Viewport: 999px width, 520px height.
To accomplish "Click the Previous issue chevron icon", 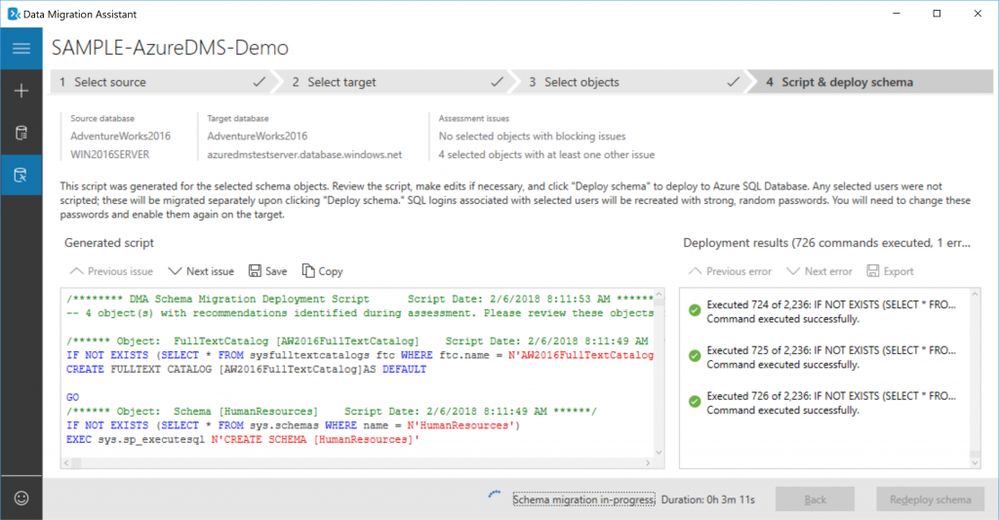I will tap(76, 271).
